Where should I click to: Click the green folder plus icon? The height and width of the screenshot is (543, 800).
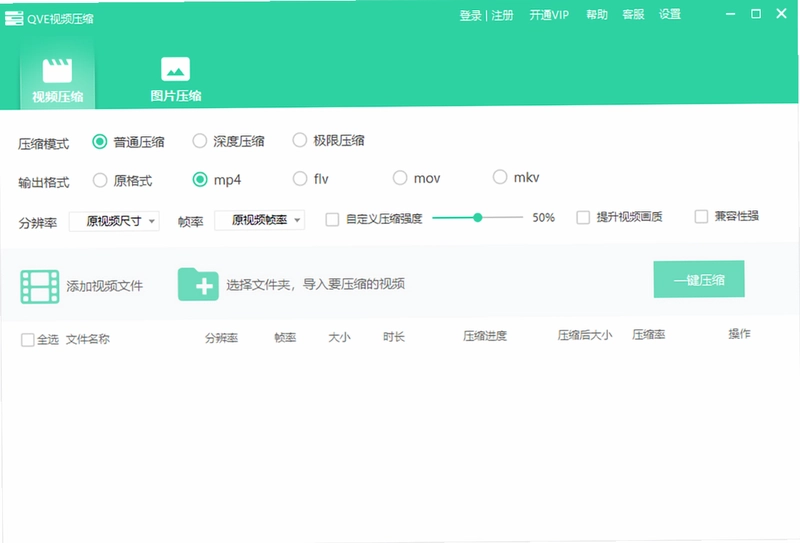coord(198,284)
